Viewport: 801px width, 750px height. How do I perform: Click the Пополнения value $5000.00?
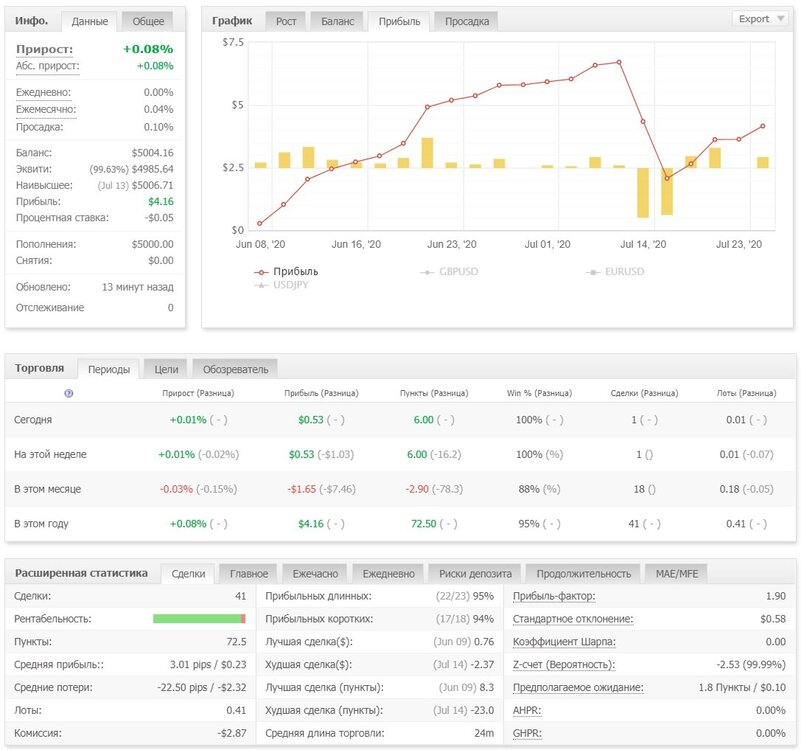152,244
